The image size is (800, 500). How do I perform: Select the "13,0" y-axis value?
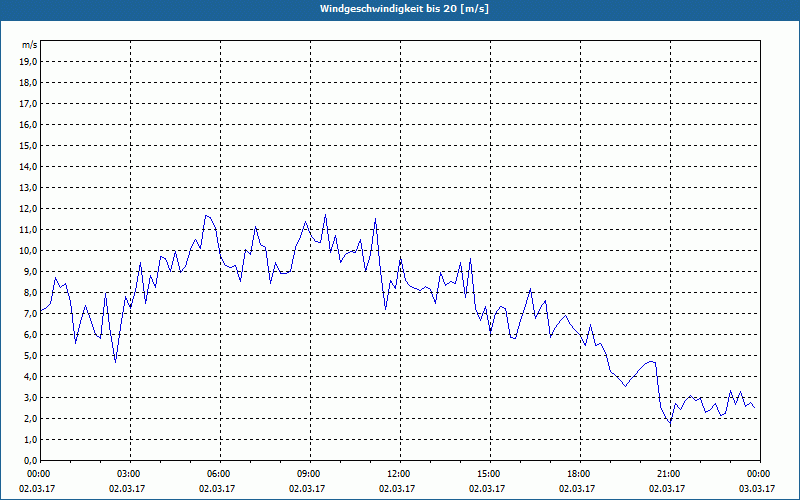coord(28,187)
